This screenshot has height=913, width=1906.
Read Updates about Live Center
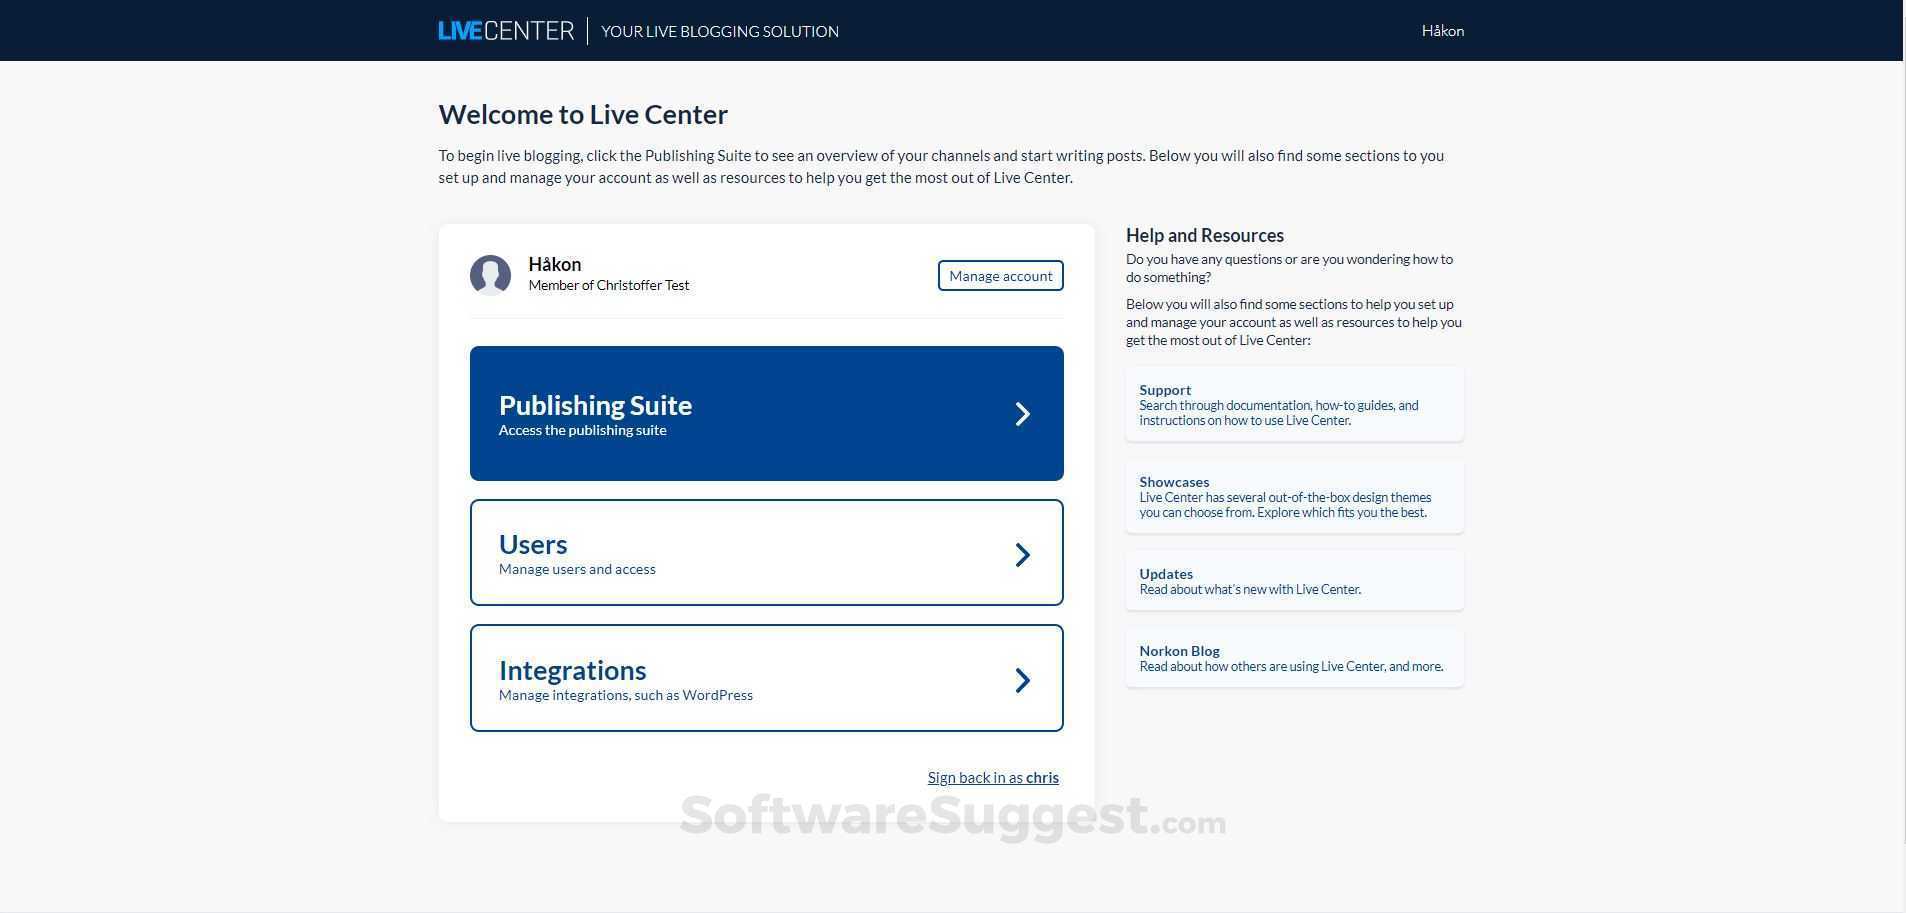coord(1293,580)
